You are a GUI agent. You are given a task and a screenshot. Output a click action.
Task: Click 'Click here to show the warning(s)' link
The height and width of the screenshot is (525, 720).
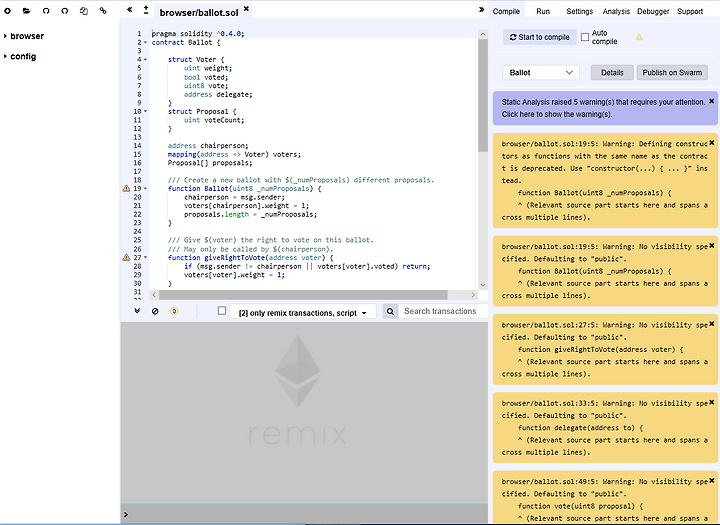(557, 114)
